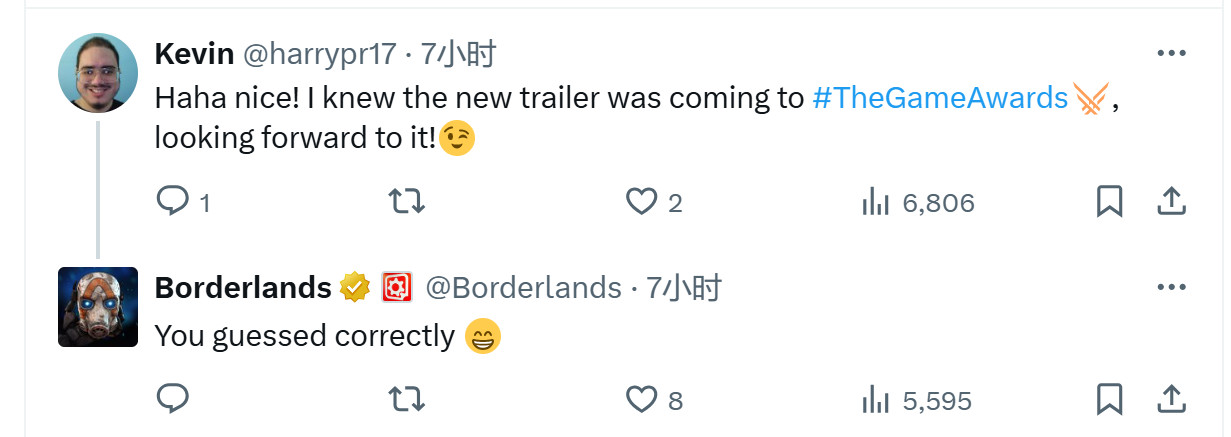Open more options on Kevin's tweet
The width and height of the screenshot is (1231, 437).
coord(1171,53)
